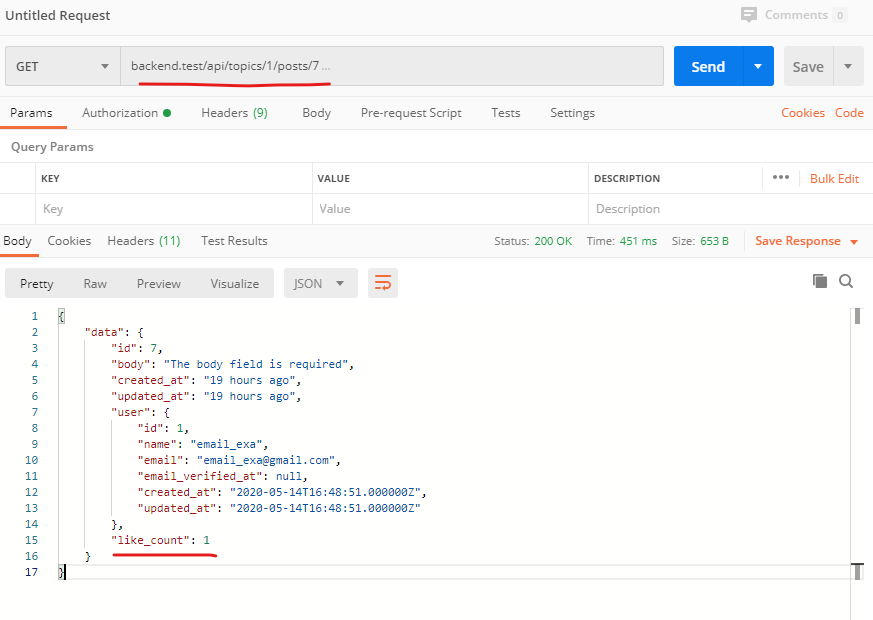This screenshot has width=873, height=620.
Task: Open the three-dots column options
Action: [781, 178]
